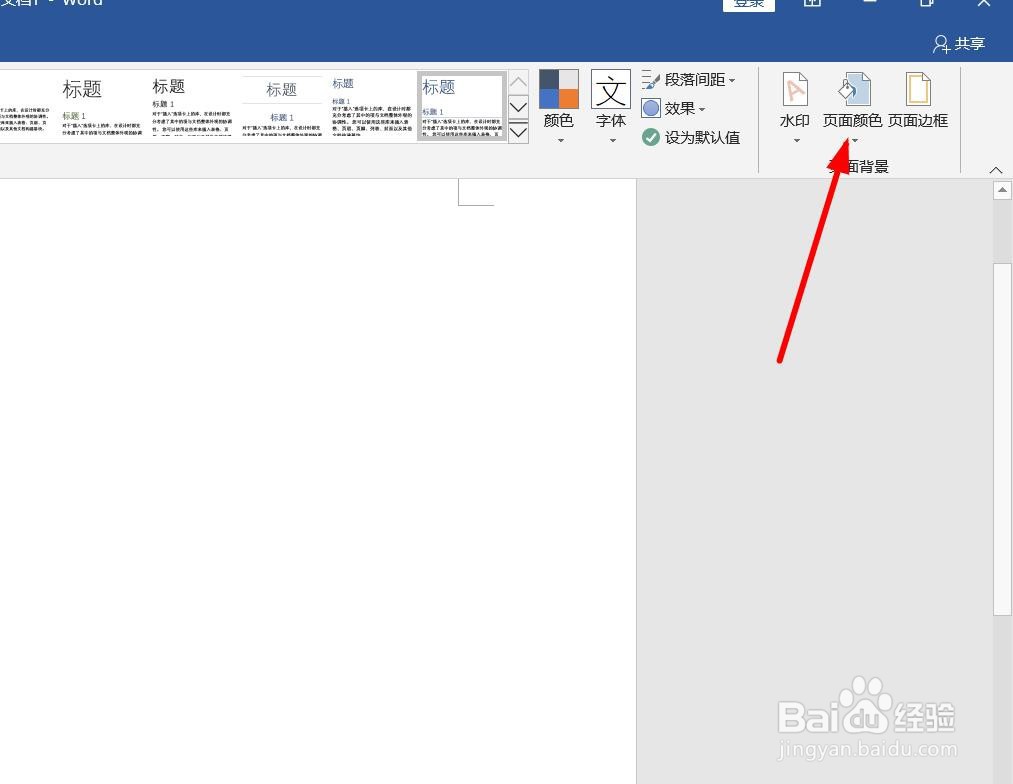
Task: Collapse the ribbon with the chevron
Action: [995, 169]
